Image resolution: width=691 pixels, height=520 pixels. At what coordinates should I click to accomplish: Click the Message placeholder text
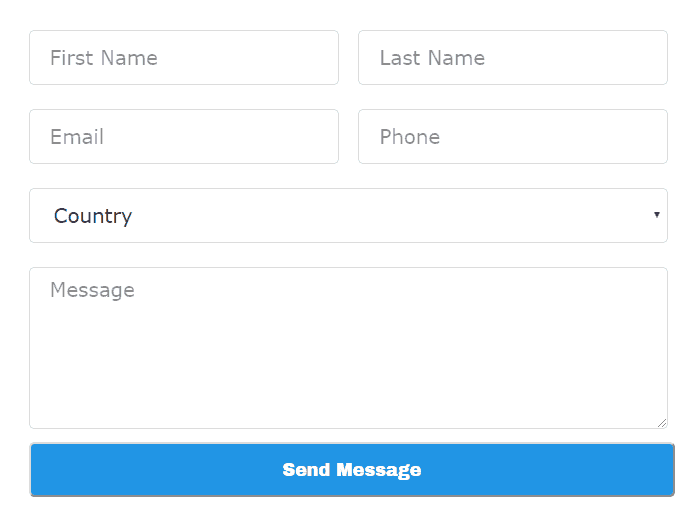pyautogui.click(x=93, y=291)
